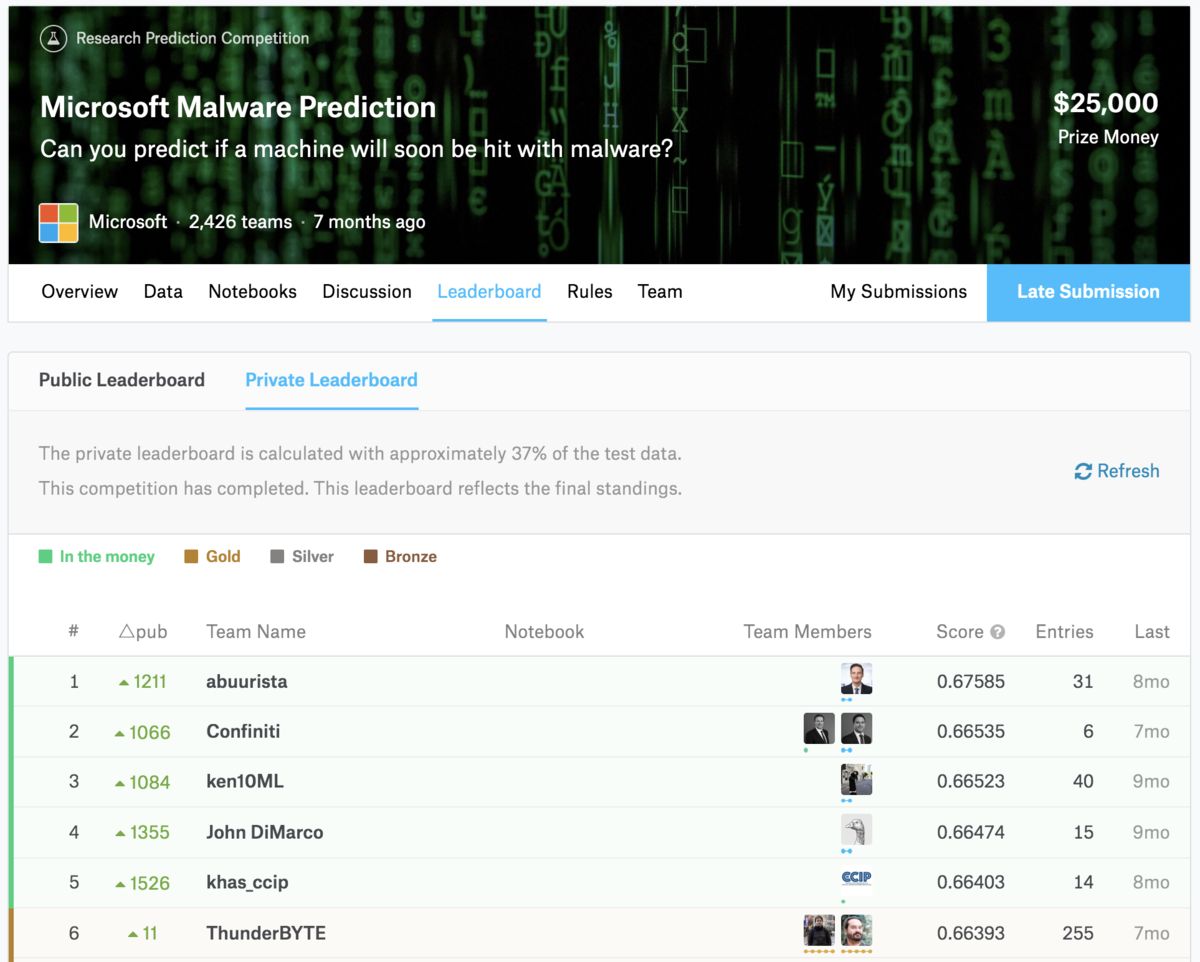
Task: Click the Microsoft logo icon
Action: tap(58, 222)
